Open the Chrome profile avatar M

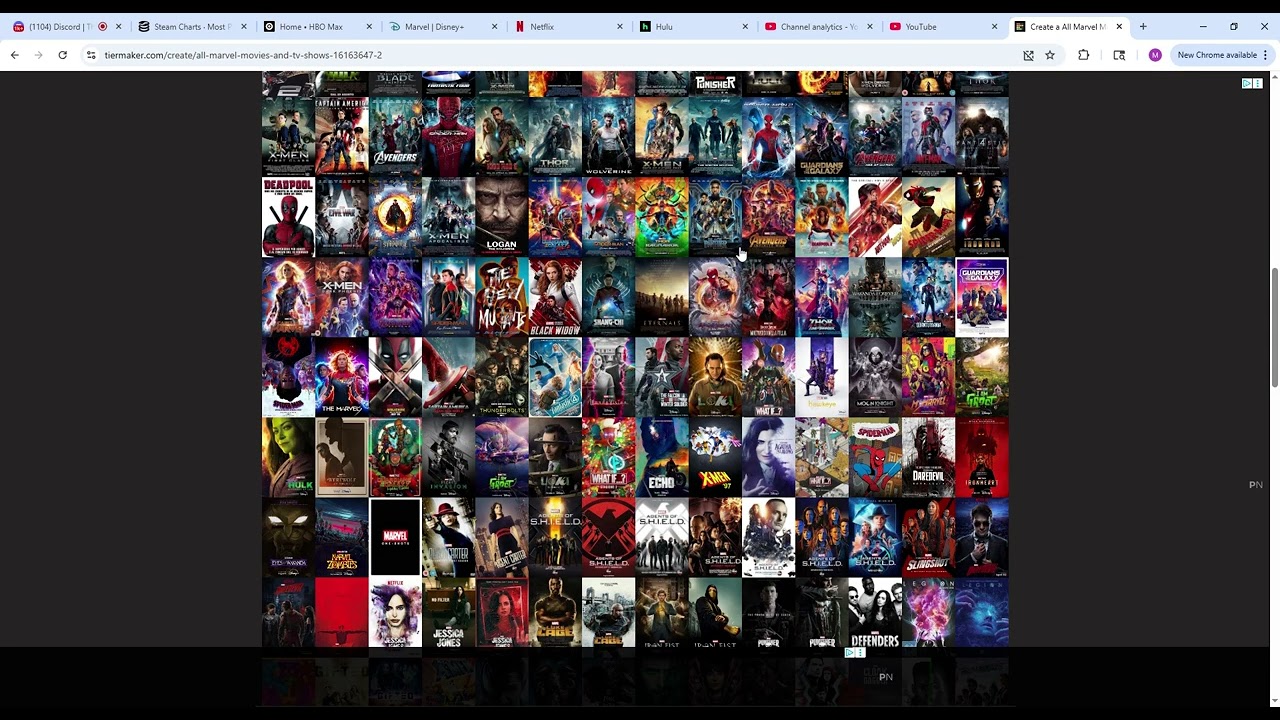(1155, 55)
